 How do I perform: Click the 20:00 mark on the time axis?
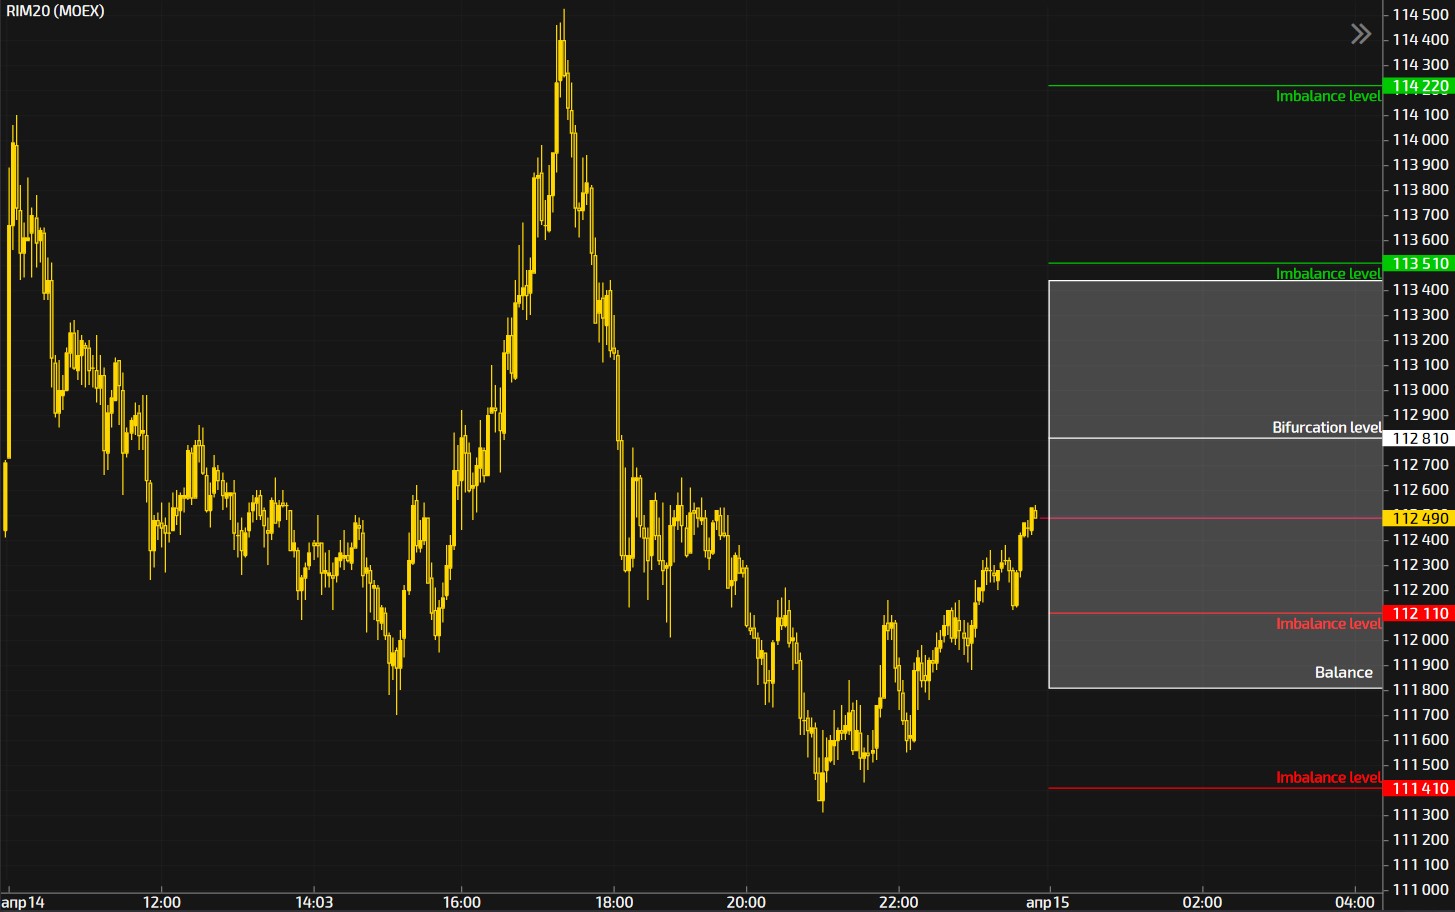tap(747, 902)
